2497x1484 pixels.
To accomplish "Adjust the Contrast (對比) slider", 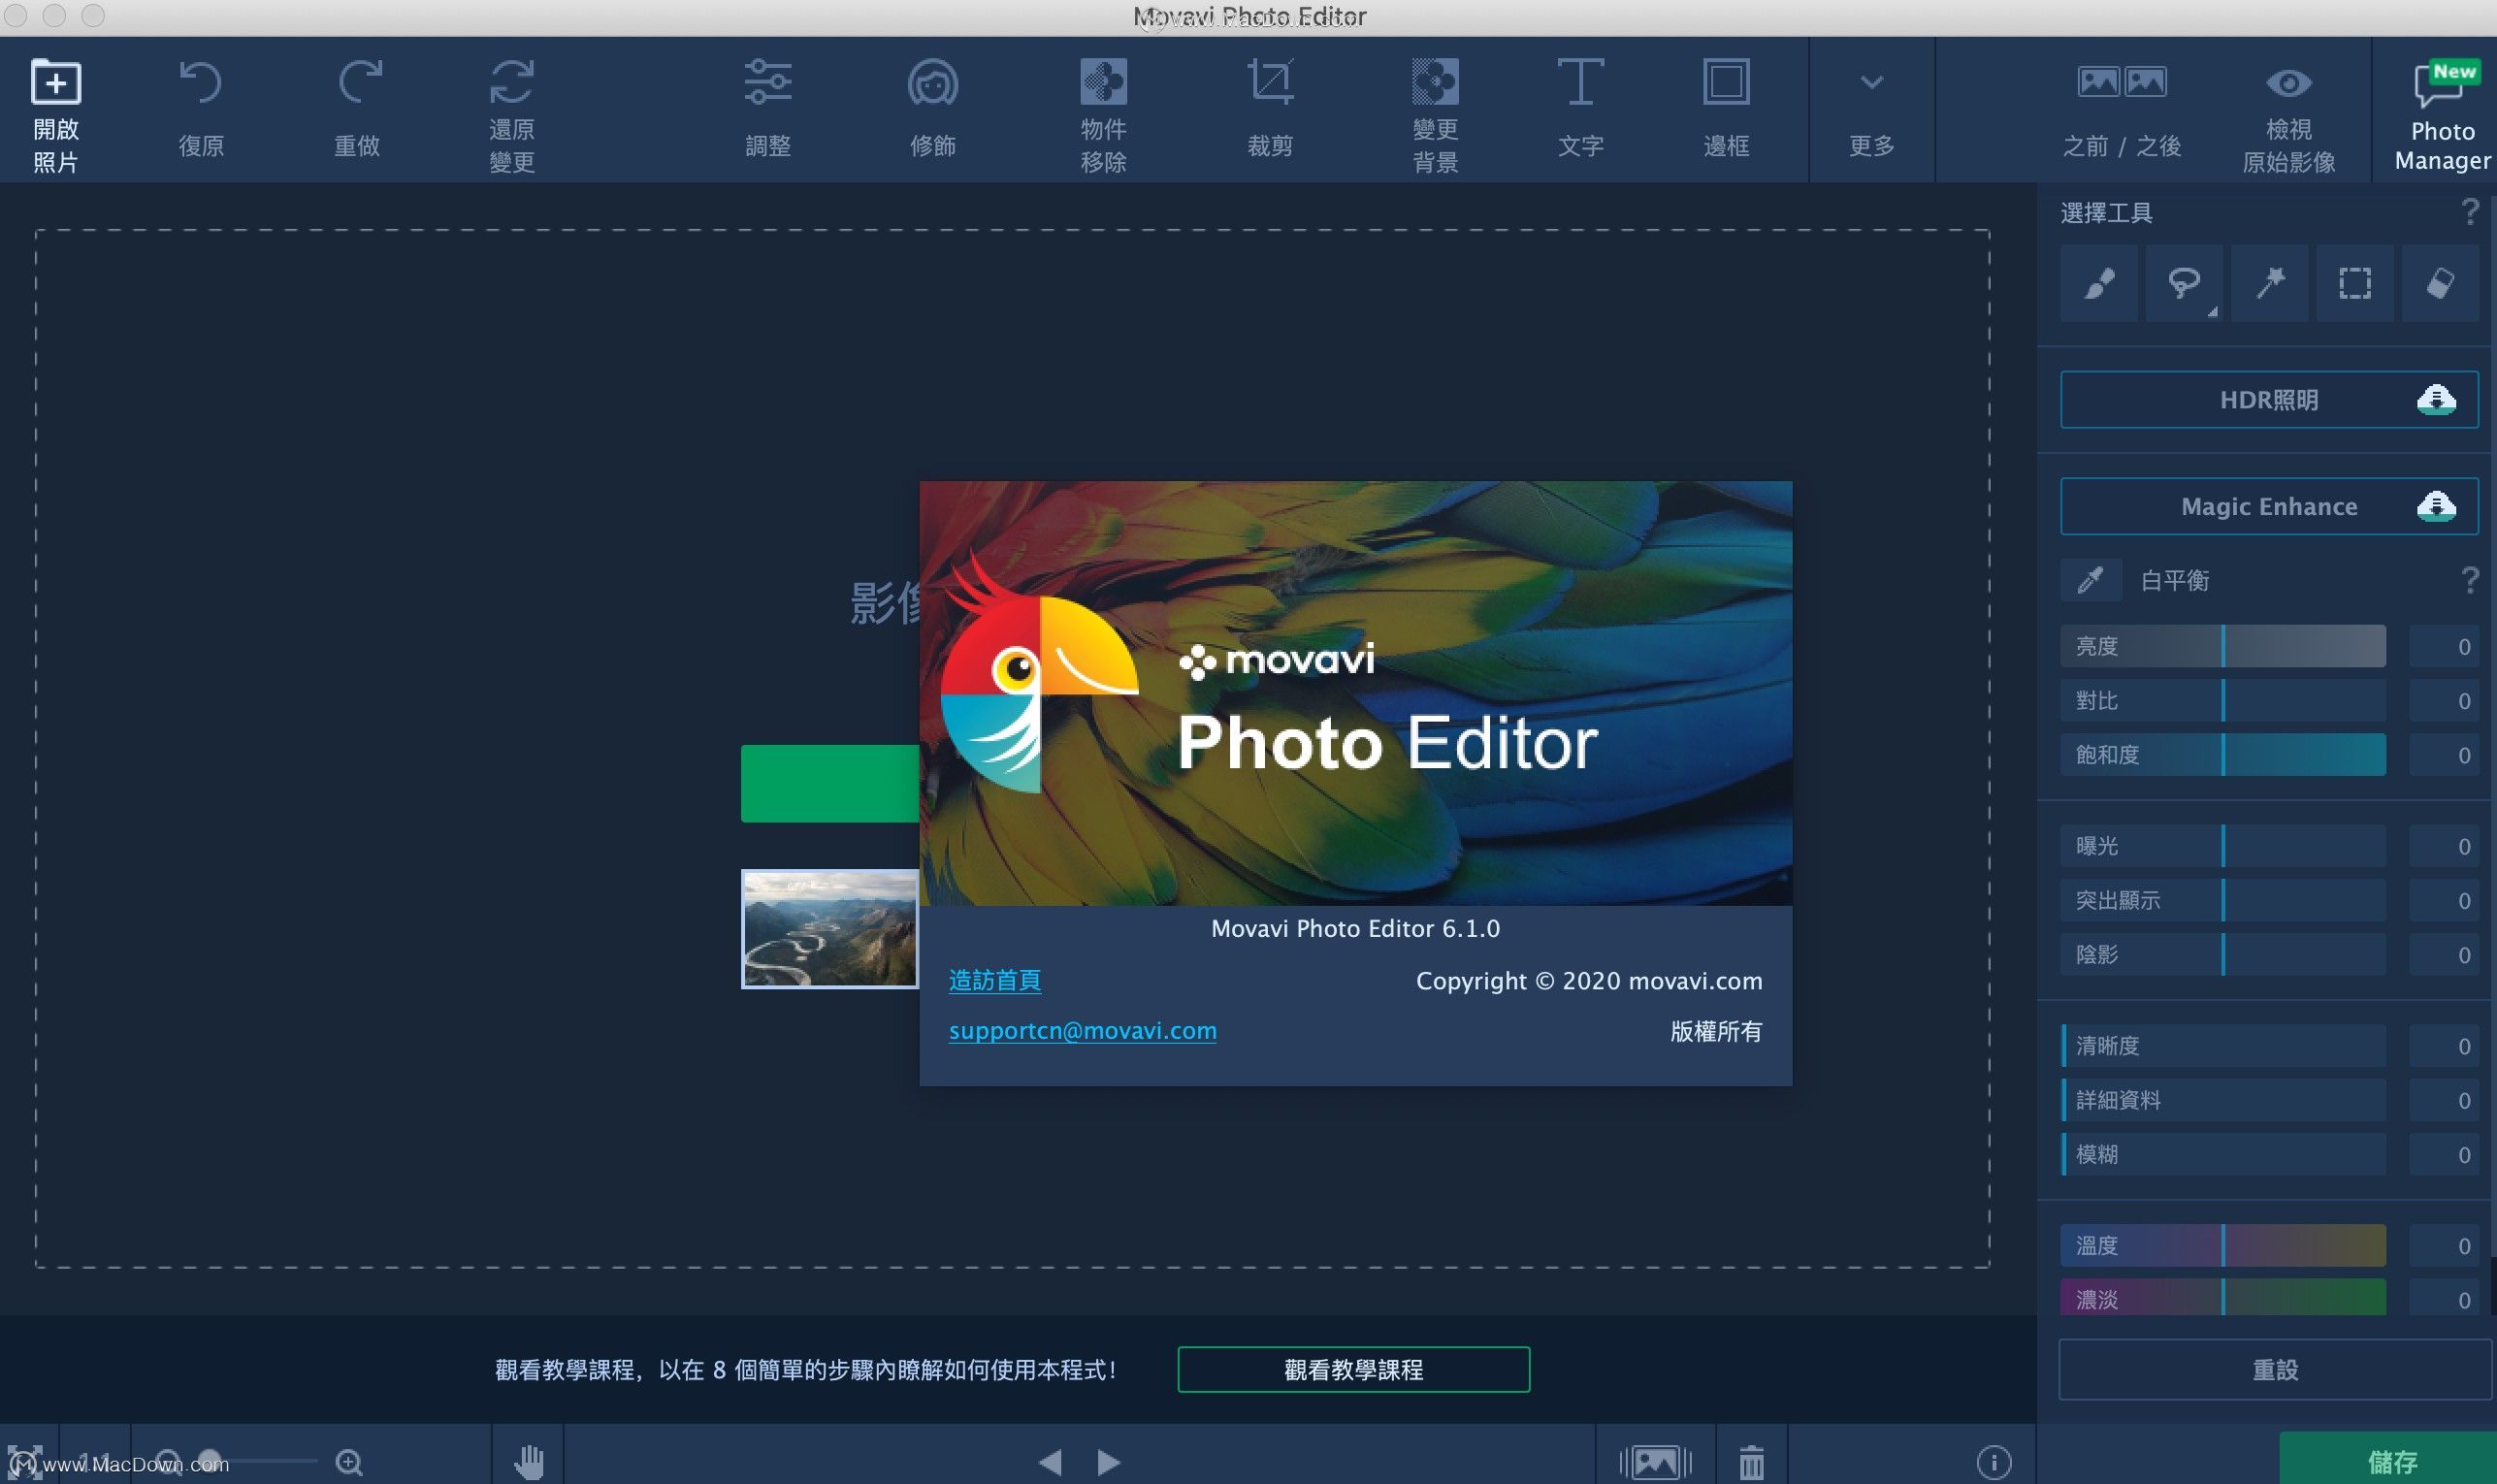I will [x=2223, y=700].
